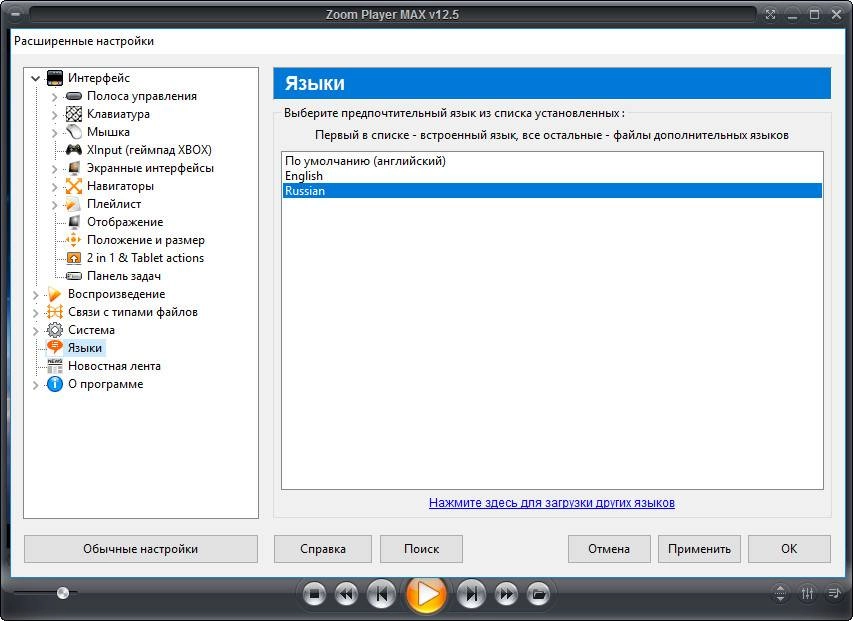Click the rewind playback button

[x=347, y=594]
